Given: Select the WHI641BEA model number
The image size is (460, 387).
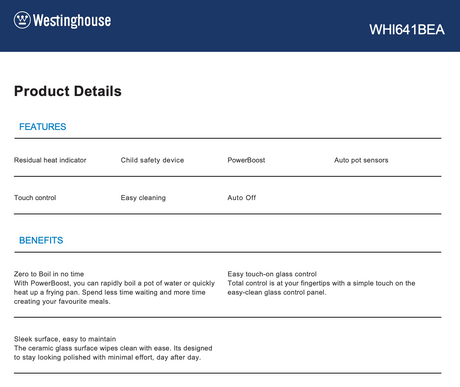Looking at the screenshot, I should pyautogui.click(x=407, y=30).
